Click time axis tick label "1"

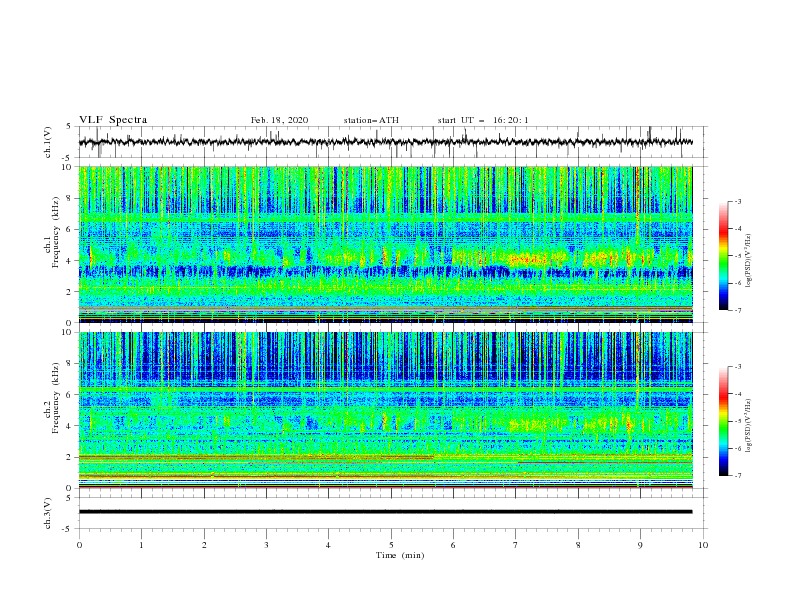point(141,545)
